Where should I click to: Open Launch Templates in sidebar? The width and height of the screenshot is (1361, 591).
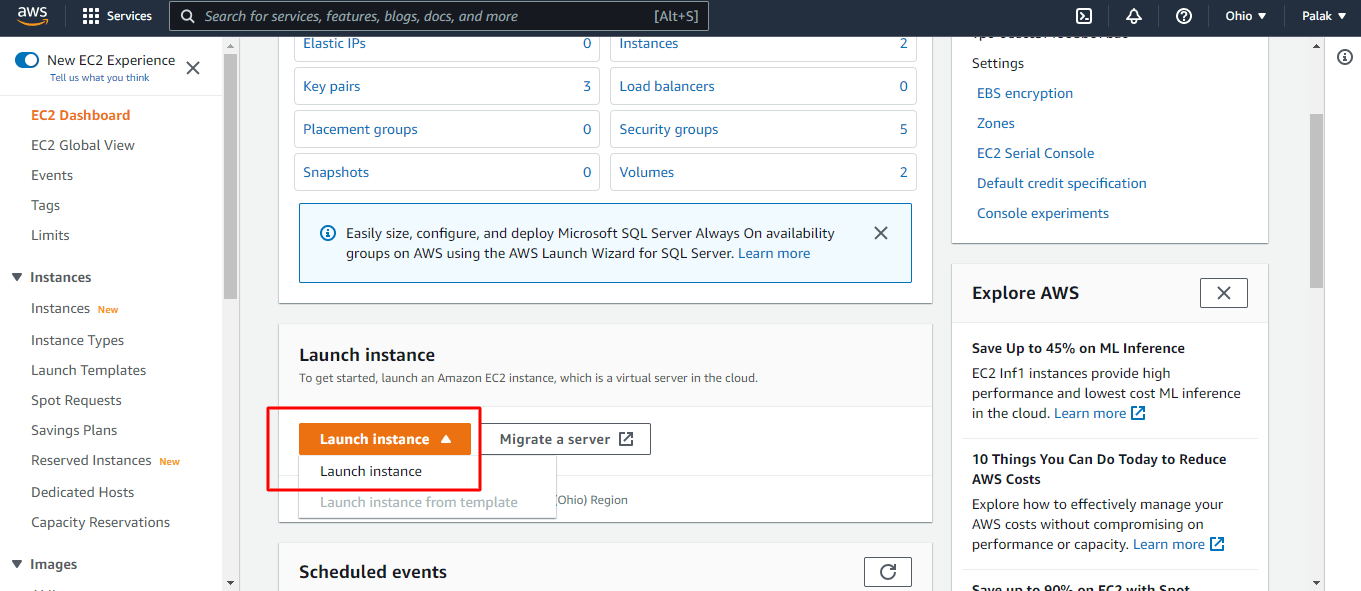point(89,370)
